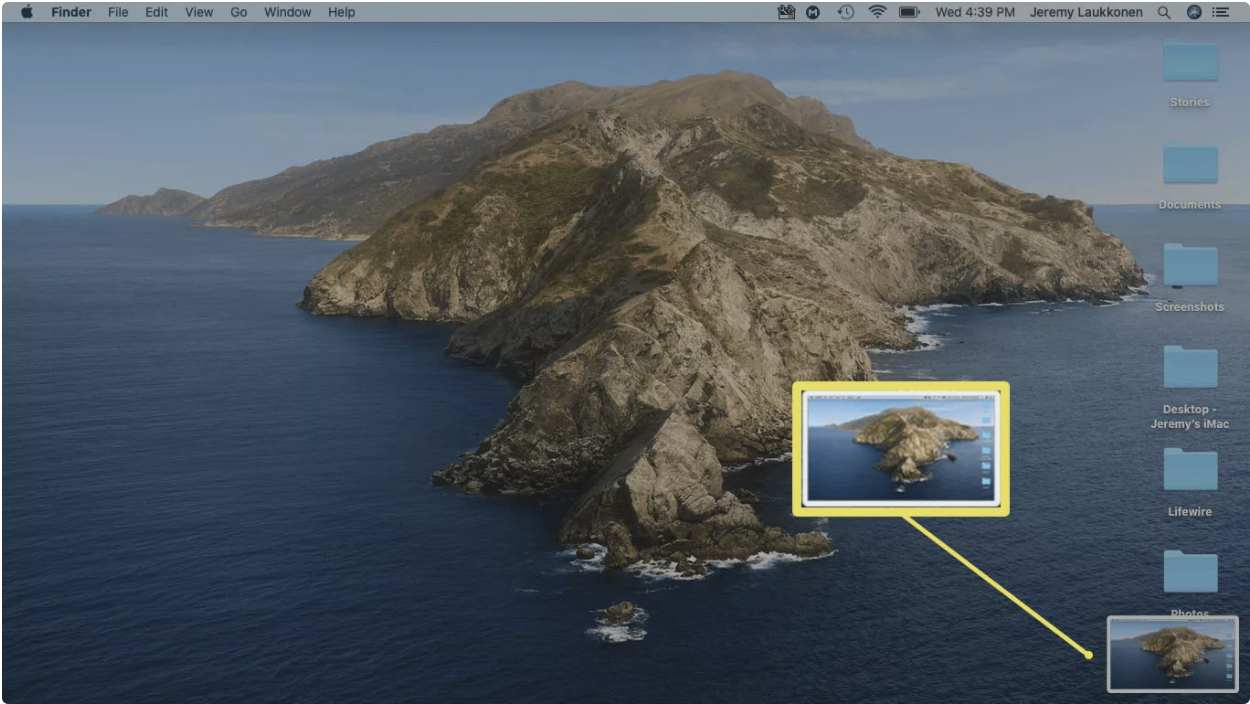Open the Documents desktop folder
This screenshot has width=1250, height=704.
(1189, 165)
